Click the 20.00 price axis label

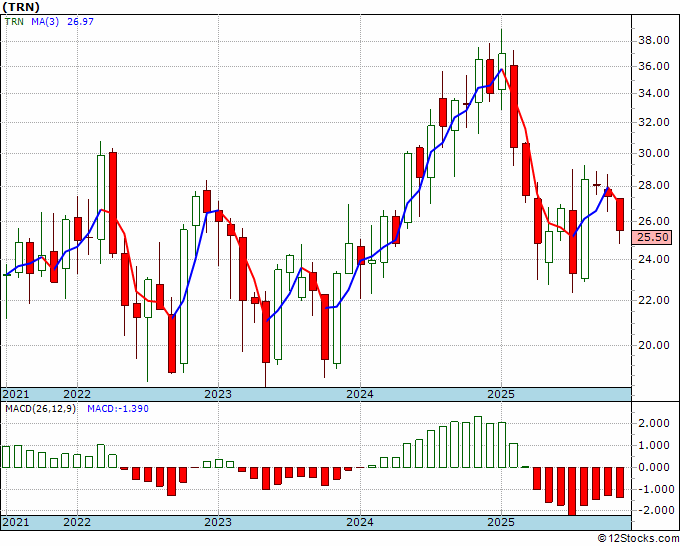point(654,345)
